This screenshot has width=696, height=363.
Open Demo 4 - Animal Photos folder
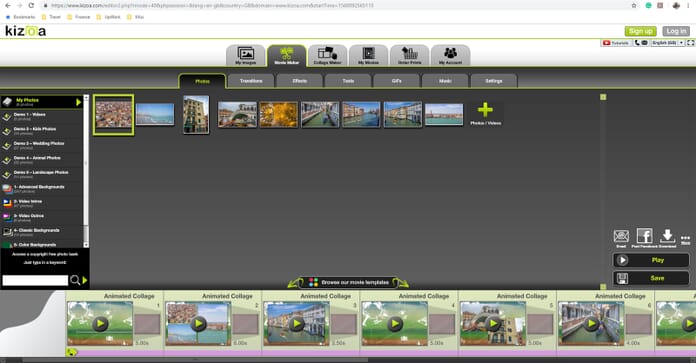tap(42, 160)
